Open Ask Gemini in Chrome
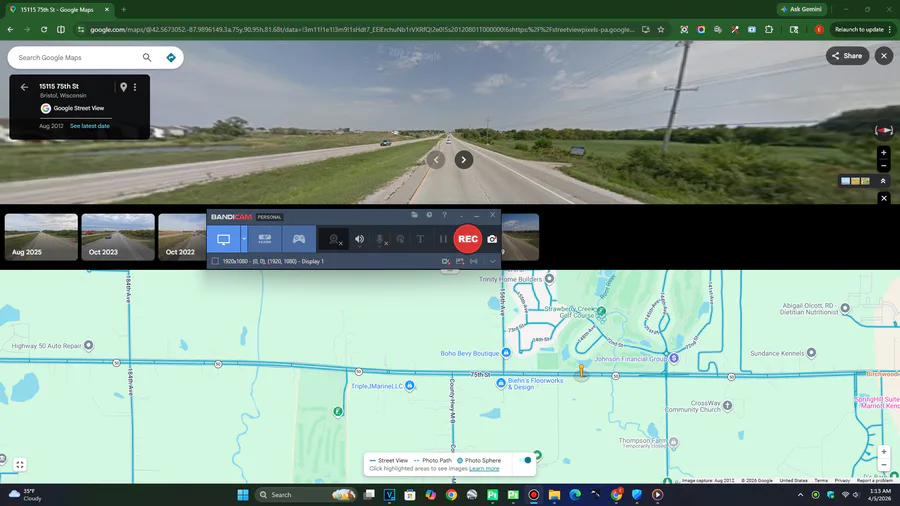 801,9
